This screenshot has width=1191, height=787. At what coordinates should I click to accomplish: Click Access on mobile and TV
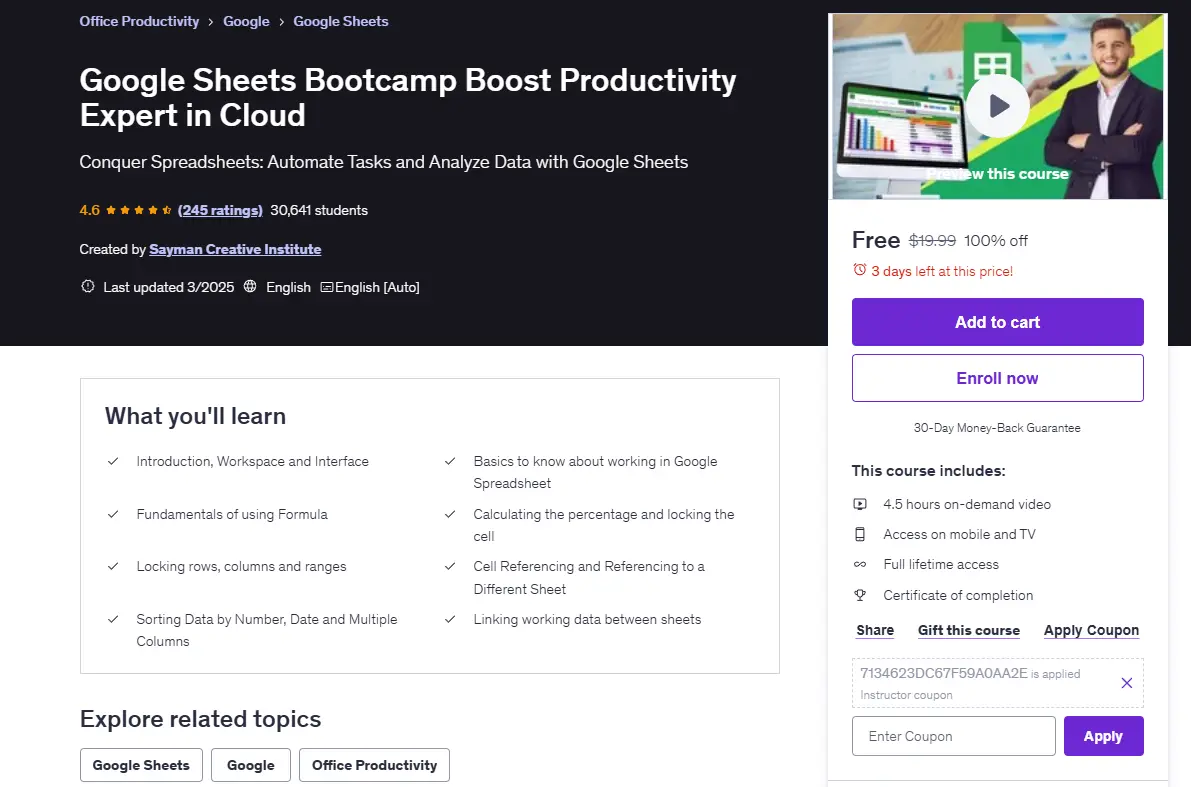(x=959, y=534)
